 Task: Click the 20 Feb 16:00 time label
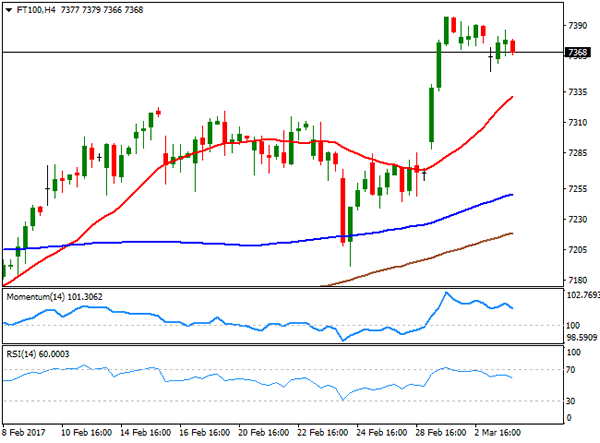[263, 433]
